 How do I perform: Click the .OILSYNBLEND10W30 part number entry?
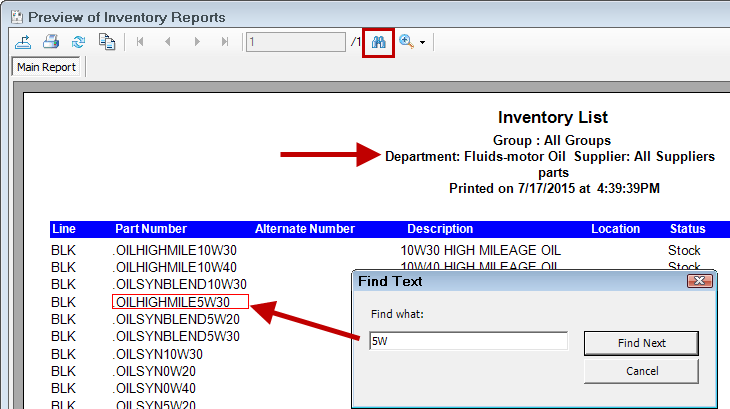pos(180,284)
